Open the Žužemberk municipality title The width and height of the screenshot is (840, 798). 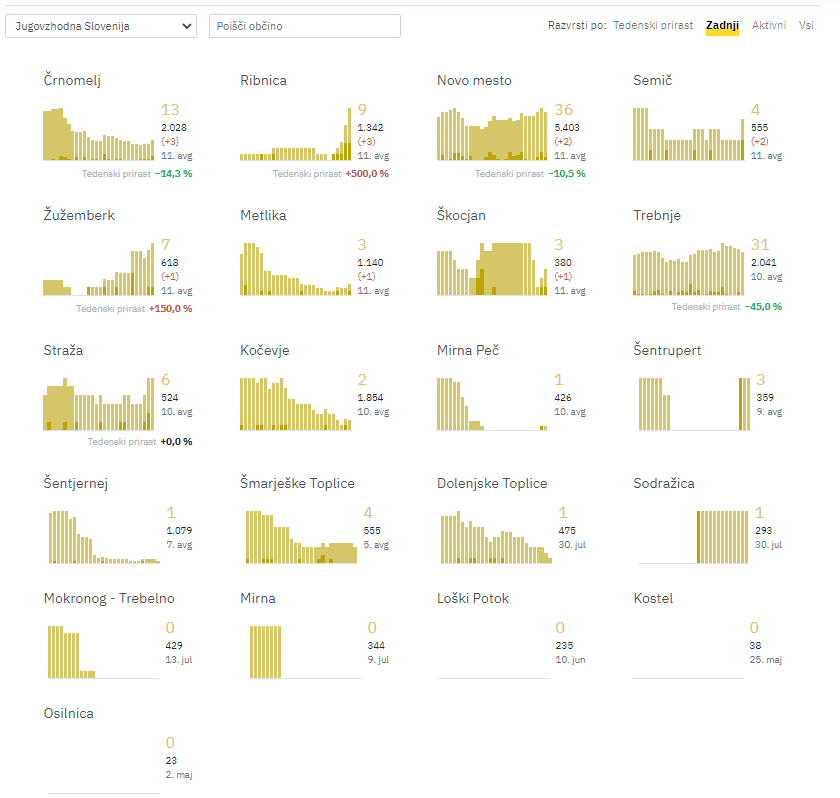pyautogui.click(x=79, y=215)
